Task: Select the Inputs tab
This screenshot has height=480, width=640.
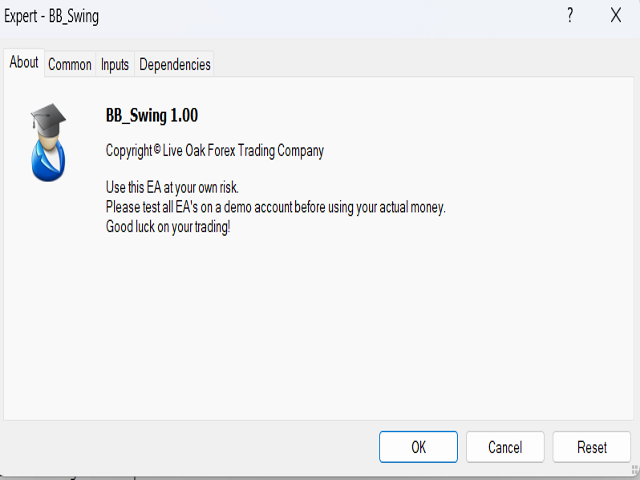Action: pos(115,64)
